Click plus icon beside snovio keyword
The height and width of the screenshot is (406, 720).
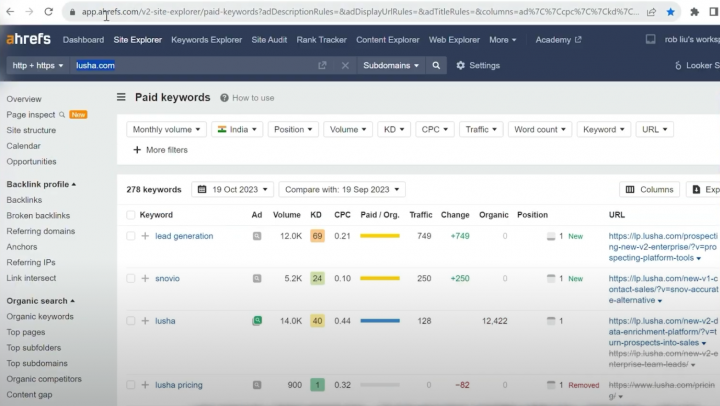[x=145, y=278]
